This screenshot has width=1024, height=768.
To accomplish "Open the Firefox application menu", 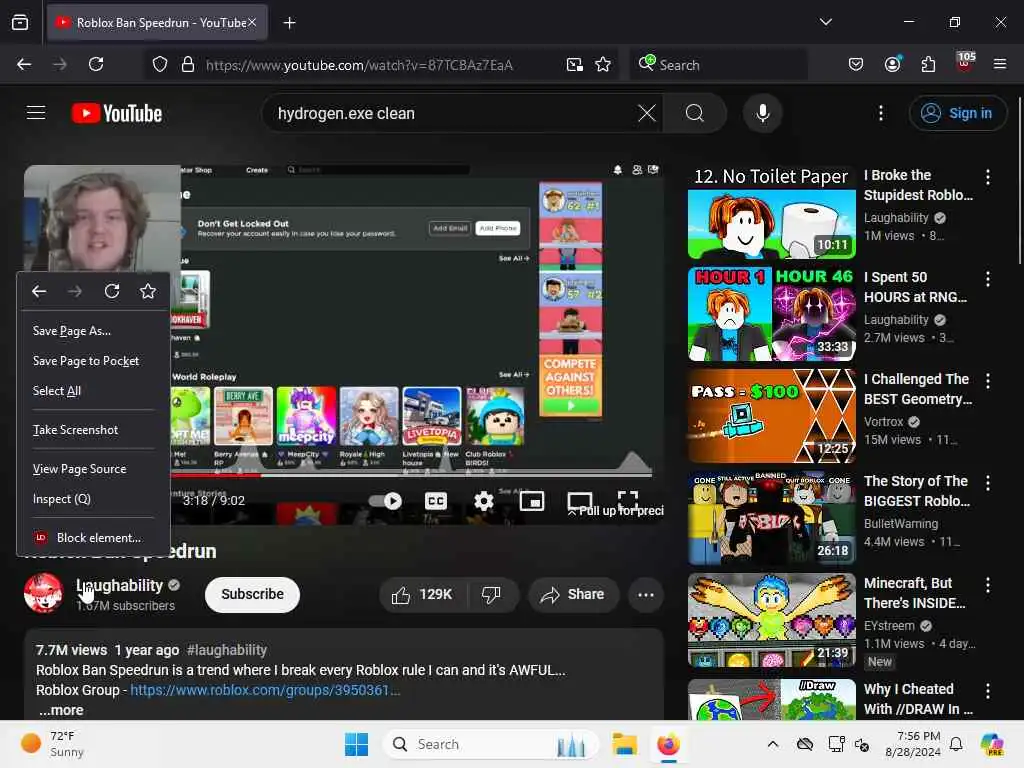I will click(1000, 64).
